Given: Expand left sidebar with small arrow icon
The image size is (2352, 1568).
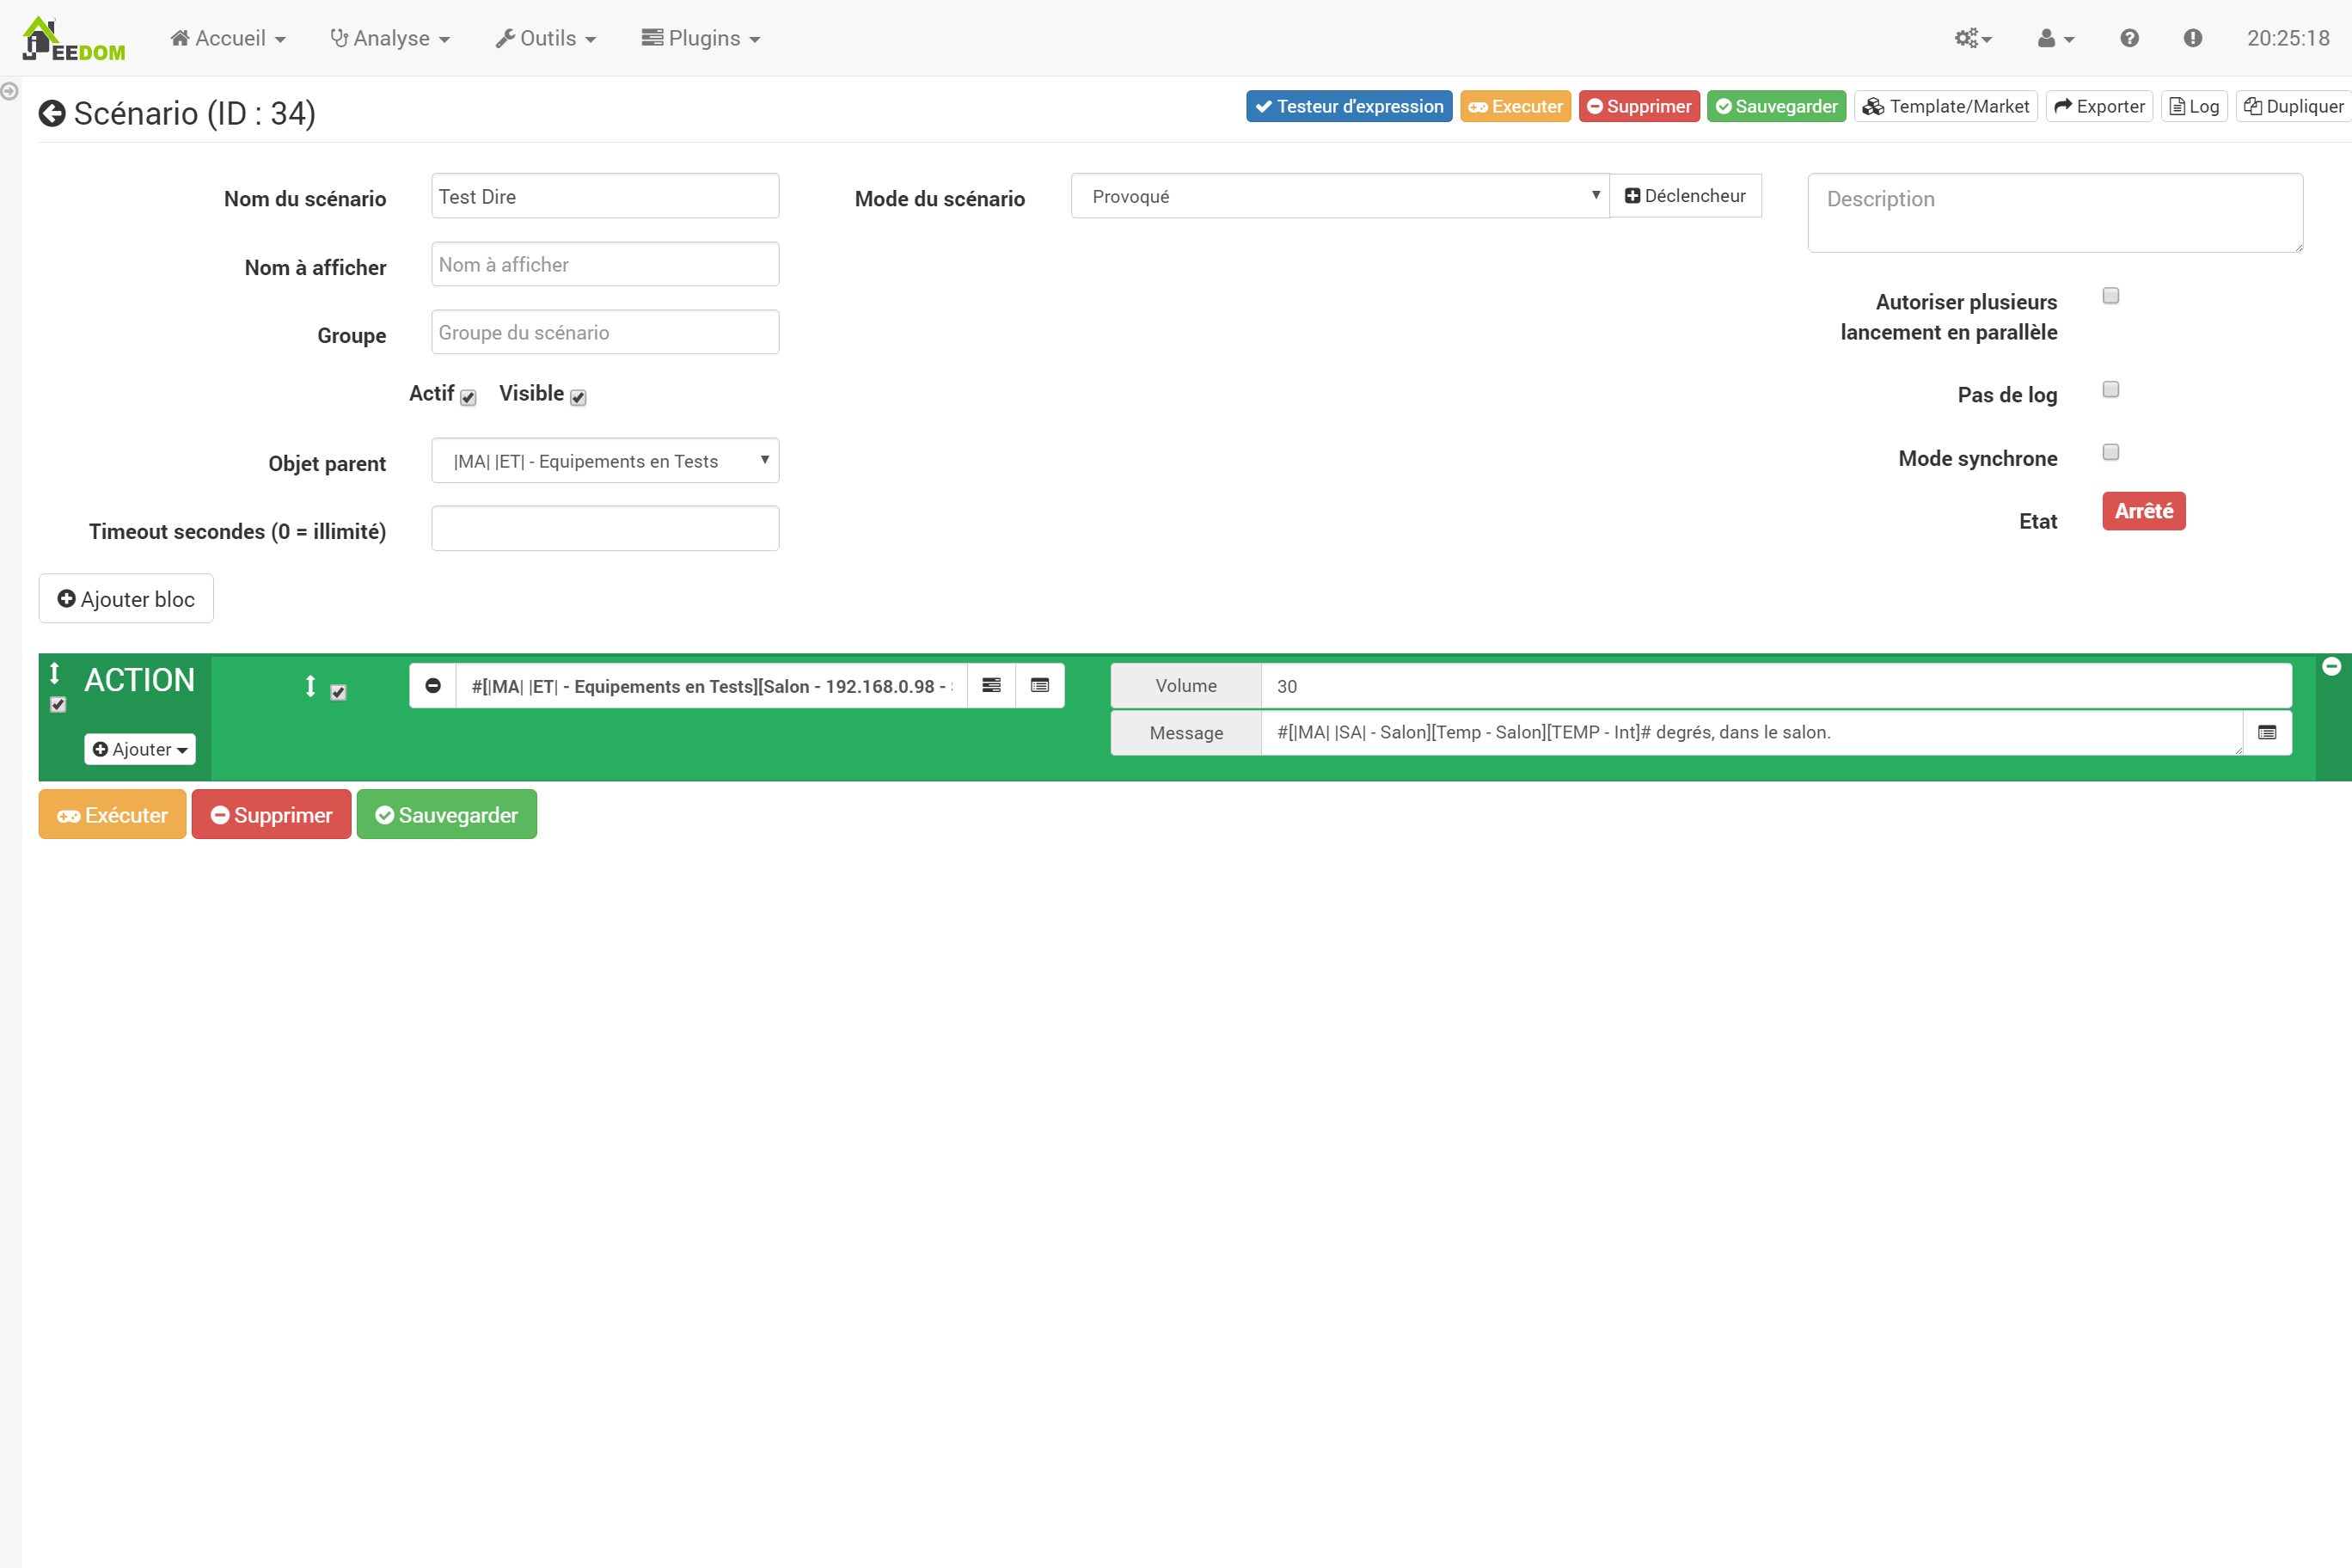Looking at the screenshot, I should [x=9, y=91].
